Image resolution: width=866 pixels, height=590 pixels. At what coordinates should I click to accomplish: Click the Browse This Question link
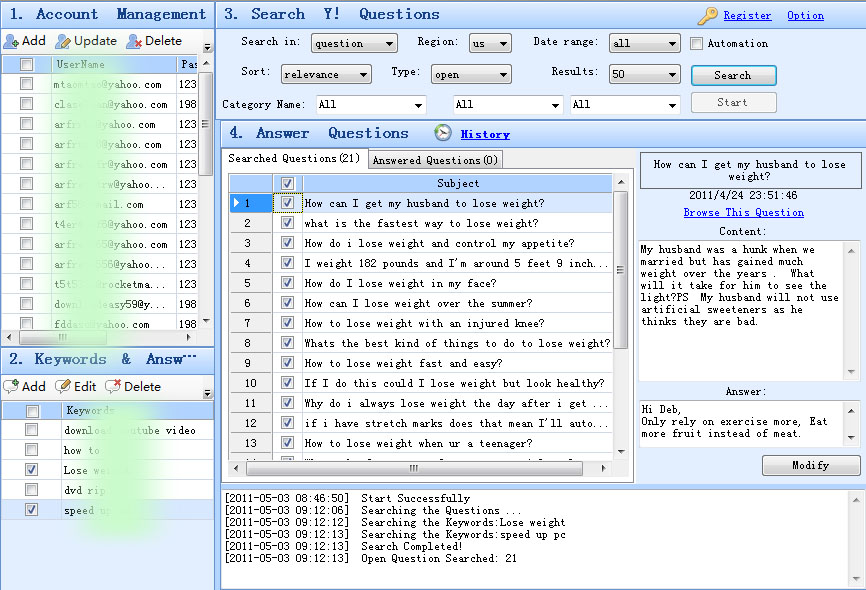click(743, 212)
